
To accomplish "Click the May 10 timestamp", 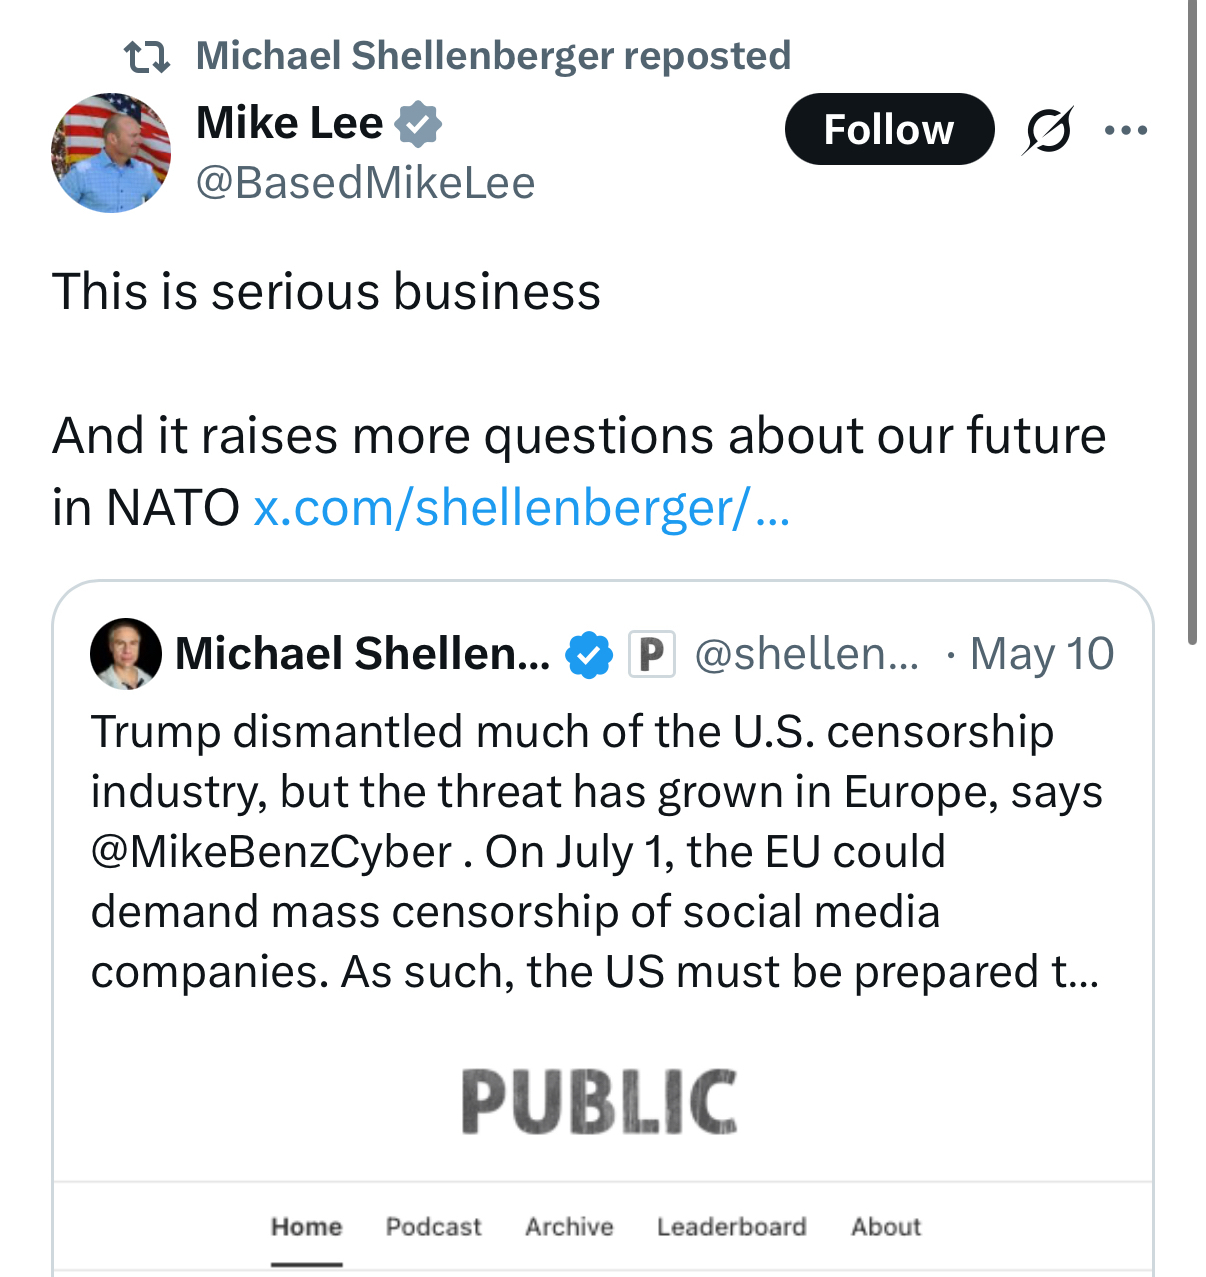I will (1041, 655).
